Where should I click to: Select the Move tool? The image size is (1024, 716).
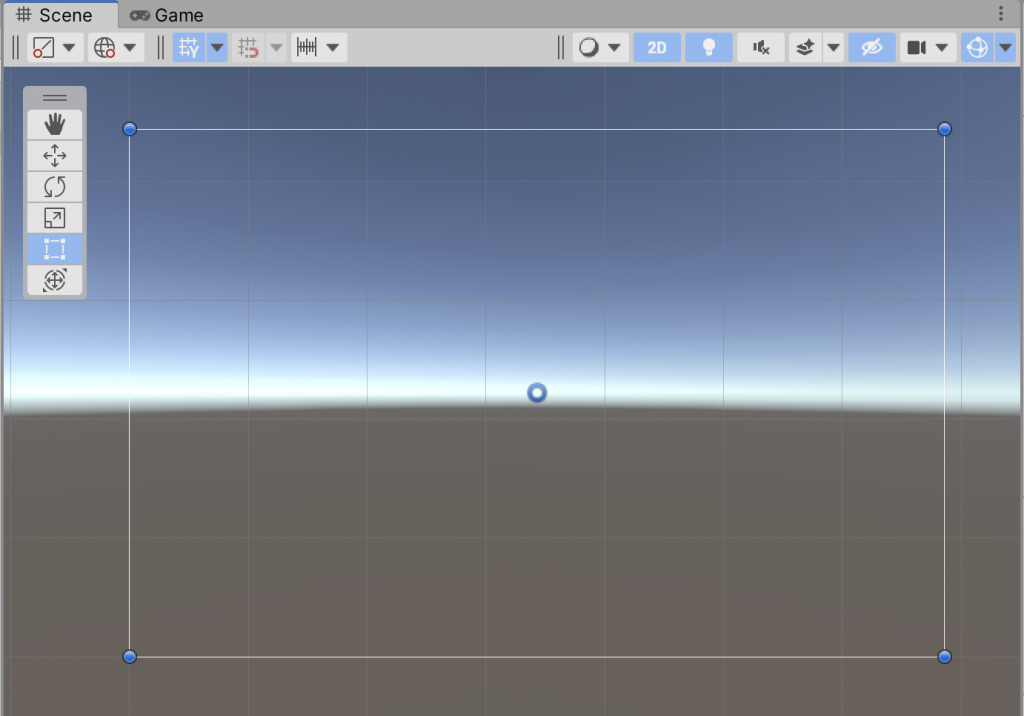pyautogui.click(x=55, y=155)
